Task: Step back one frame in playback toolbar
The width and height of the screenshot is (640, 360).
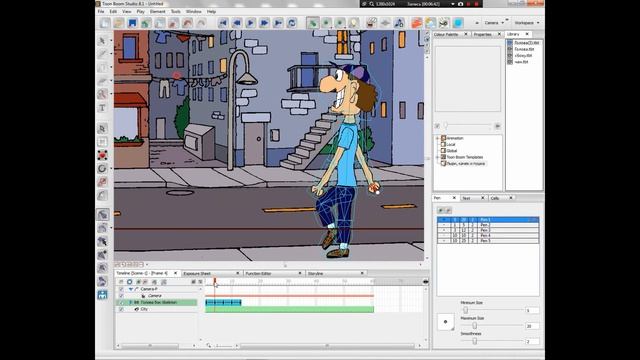Action: [237, 23]
